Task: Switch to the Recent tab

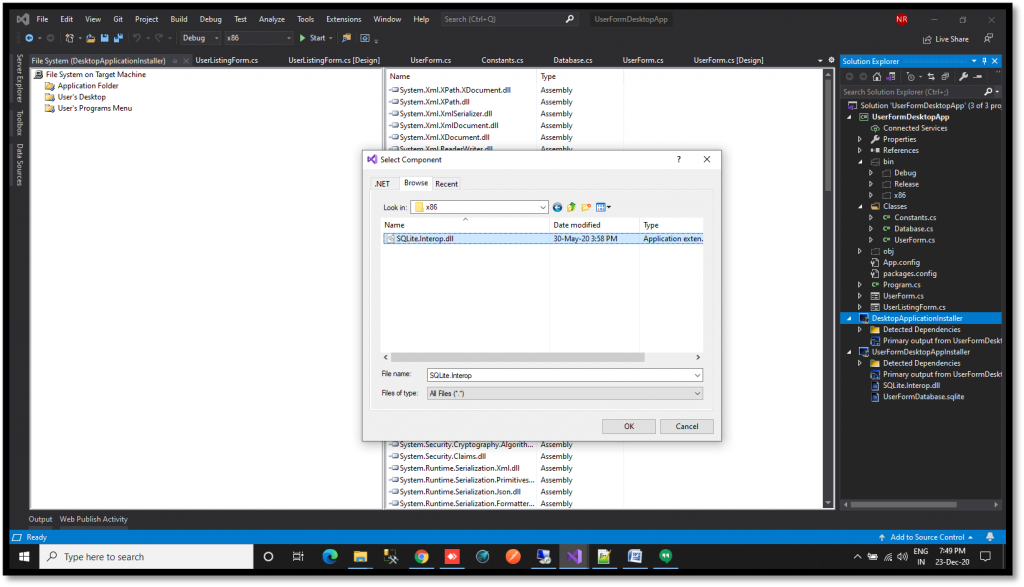Action: pos(445,183)
